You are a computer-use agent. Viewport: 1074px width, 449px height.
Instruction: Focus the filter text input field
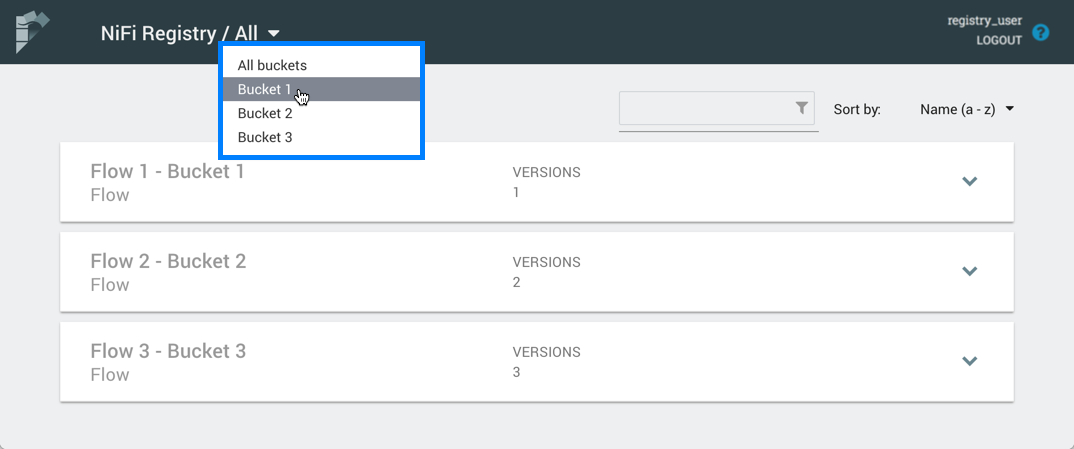pyautogui.click(x=705, y=109)
